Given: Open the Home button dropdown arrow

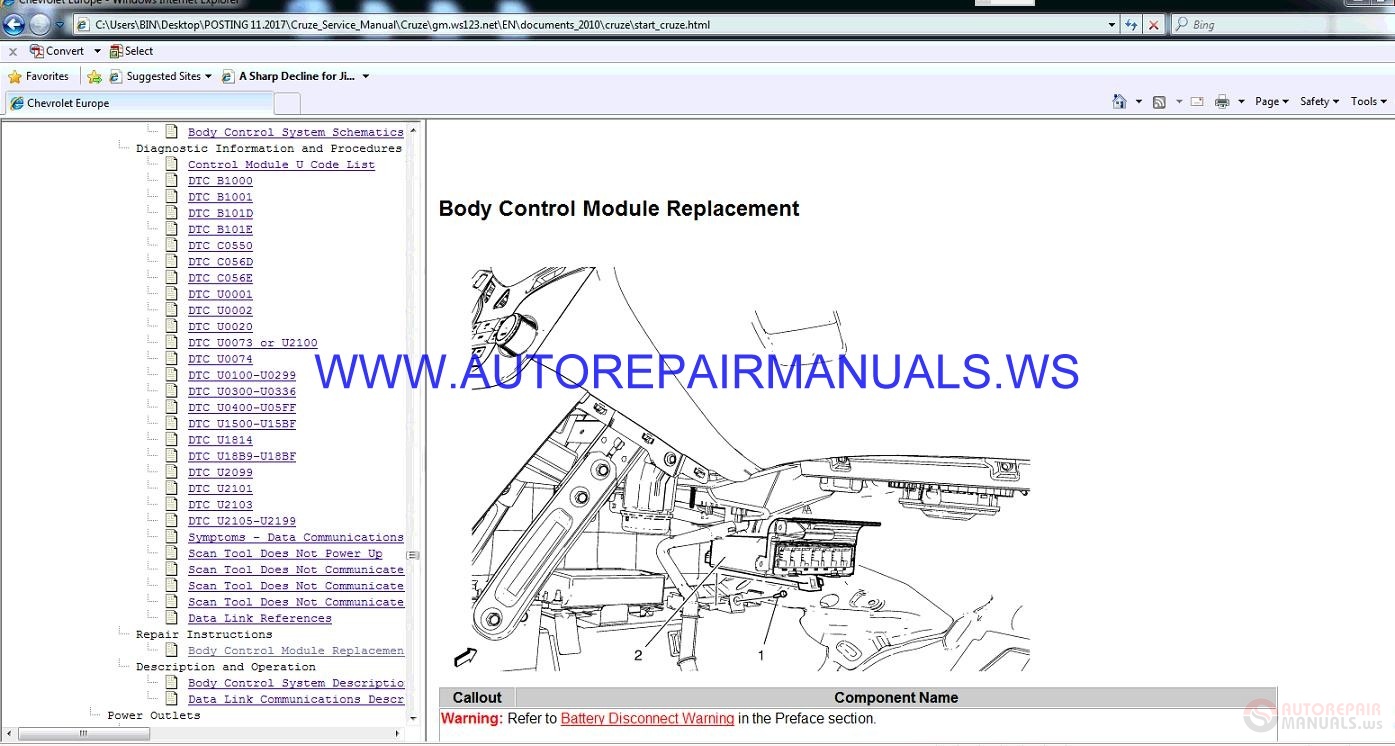Looking at the screenshot, I should point(1139,101).
